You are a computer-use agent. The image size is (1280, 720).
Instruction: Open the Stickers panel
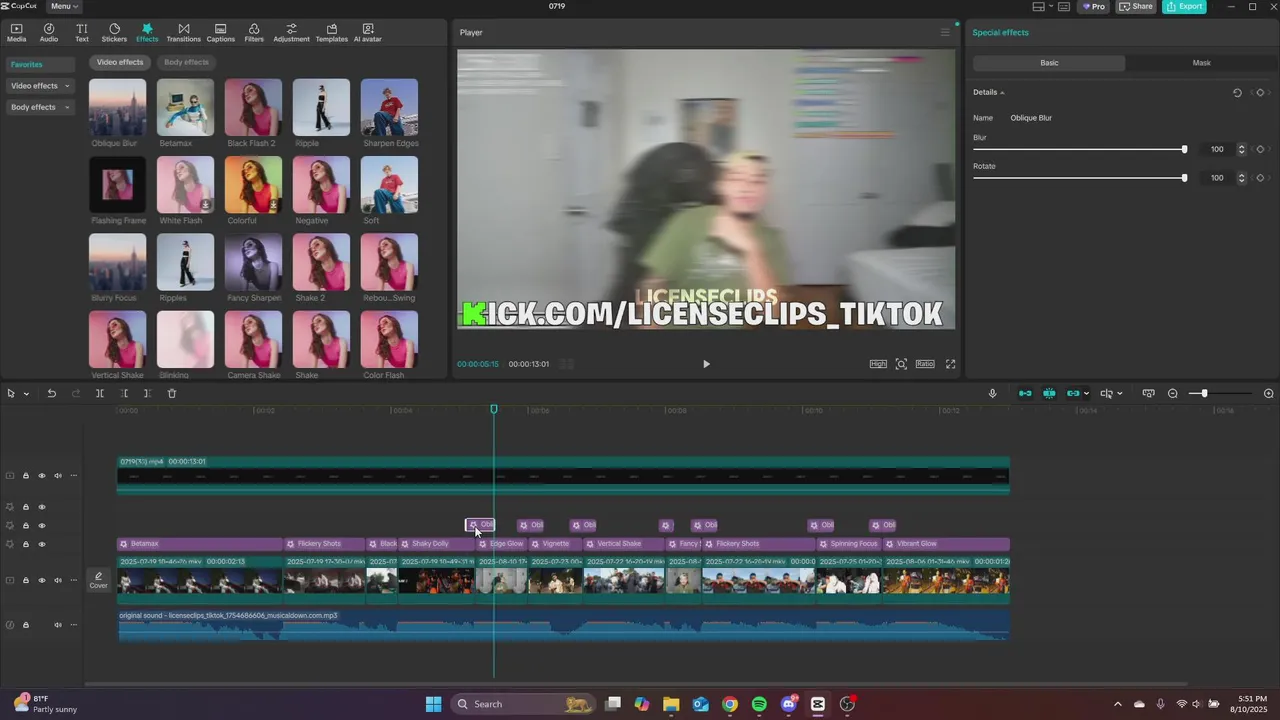(114, 33)
